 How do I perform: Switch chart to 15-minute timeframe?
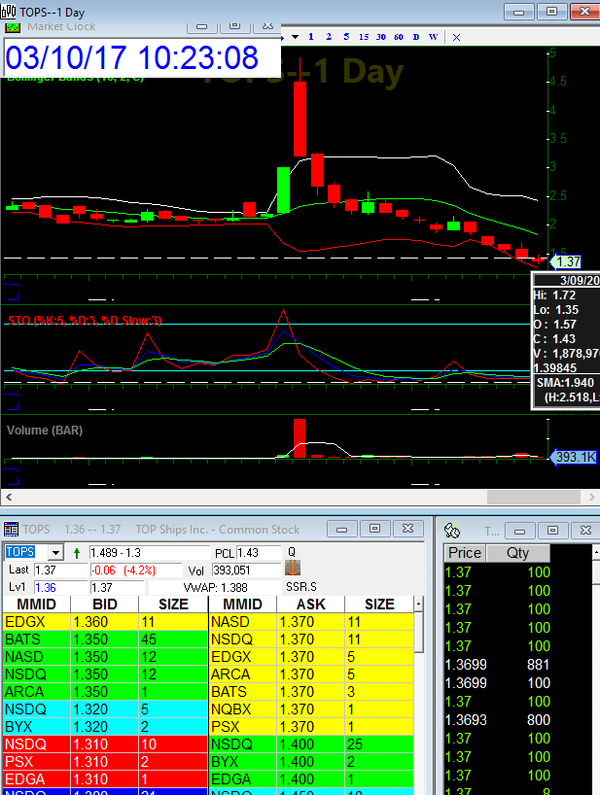point(363,36)
